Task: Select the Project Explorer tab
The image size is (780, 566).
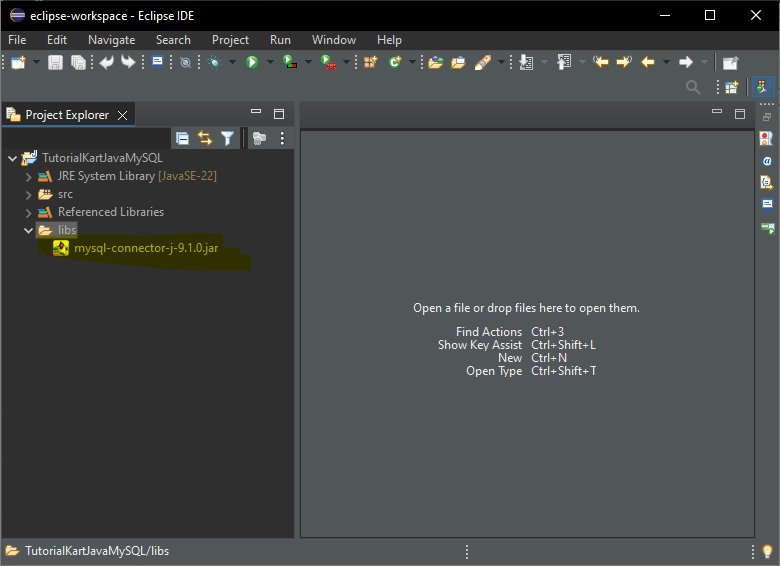Action: 67,115
